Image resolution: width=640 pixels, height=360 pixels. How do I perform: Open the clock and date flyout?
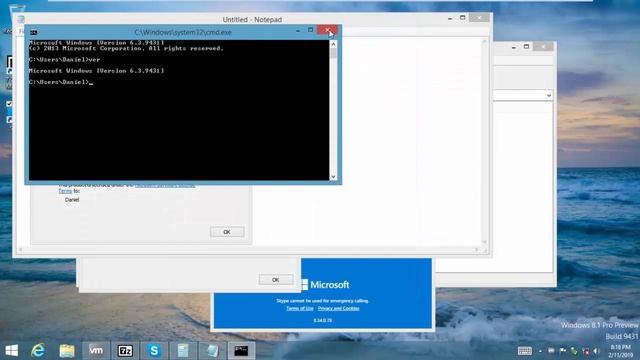pyautogui.click(x=620, y=351)
